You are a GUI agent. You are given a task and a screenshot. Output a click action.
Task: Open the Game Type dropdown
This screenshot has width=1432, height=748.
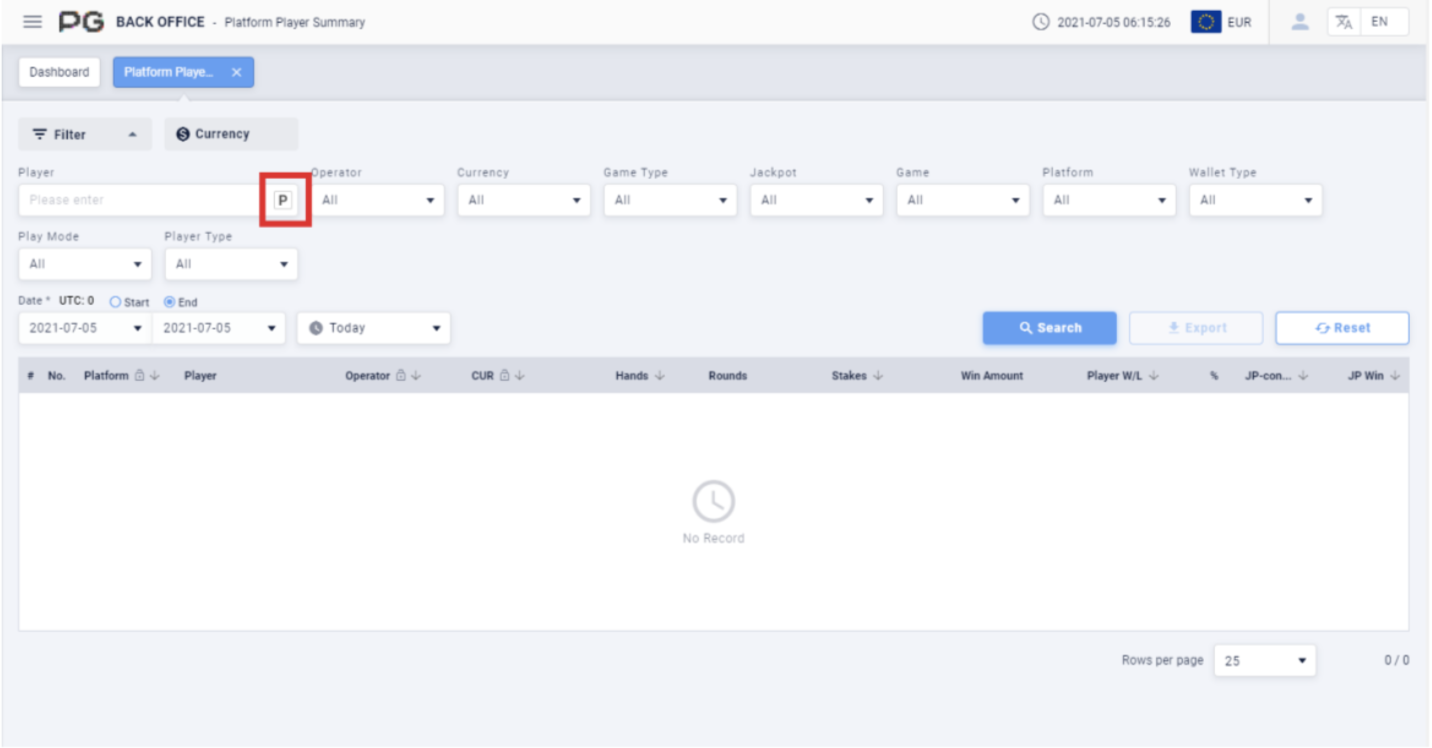pos(669,200)
